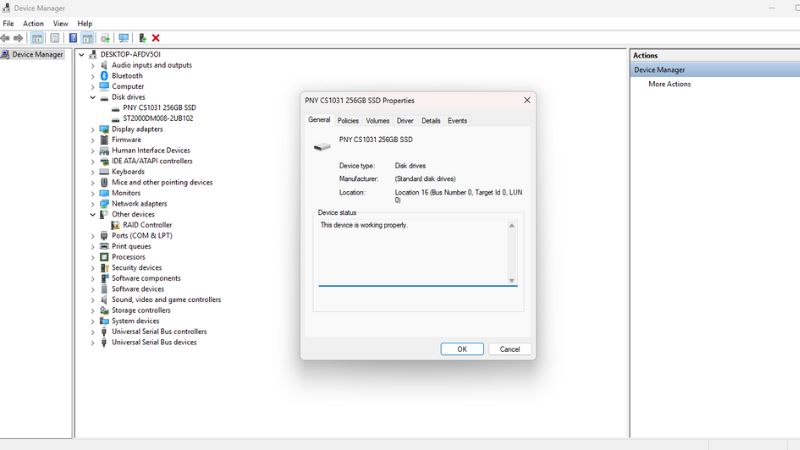Expand the IDE ATA/ATAPI controllers category
Screen dimensions: 800x450
[x=93, y=161]
